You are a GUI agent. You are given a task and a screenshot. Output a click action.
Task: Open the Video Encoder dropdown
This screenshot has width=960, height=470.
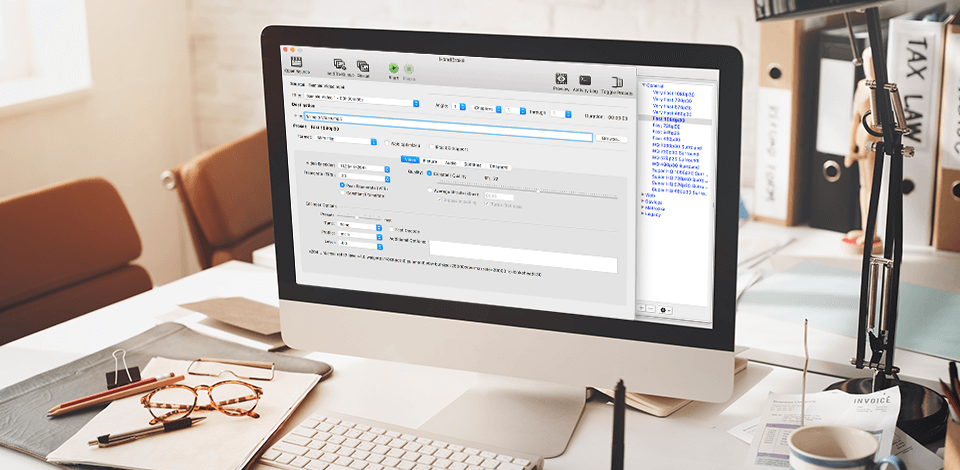pyautogui.click(x=362, y=168)
